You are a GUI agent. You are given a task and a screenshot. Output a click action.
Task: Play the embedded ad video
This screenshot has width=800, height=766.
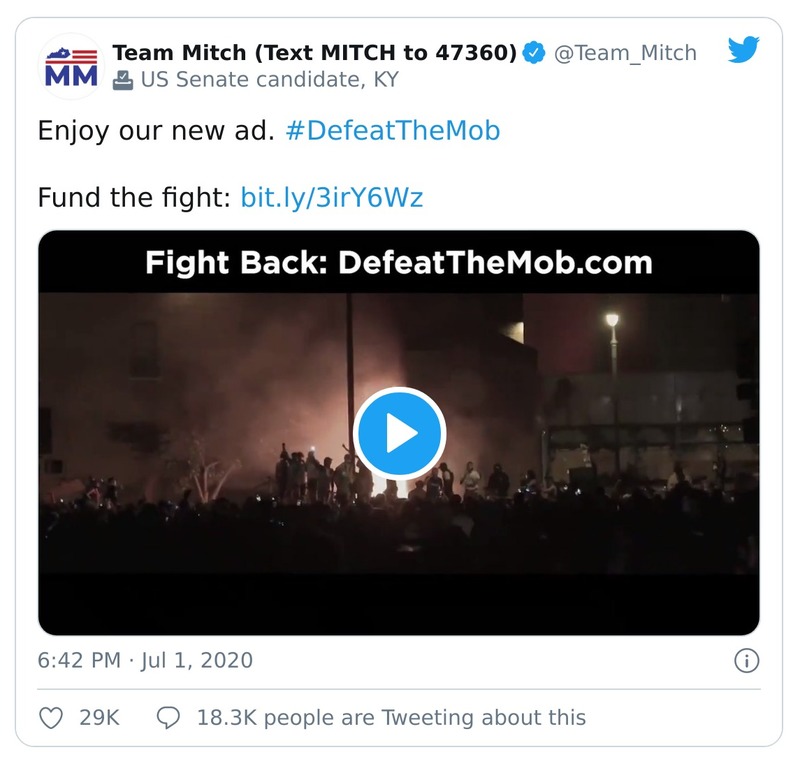[x=399, y=433]
